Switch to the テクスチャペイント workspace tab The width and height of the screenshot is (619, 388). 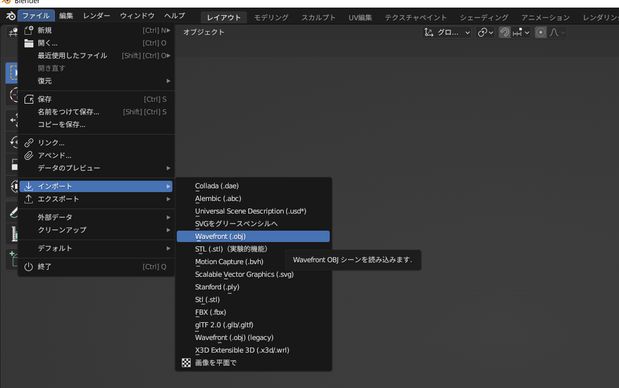point(415,18)
